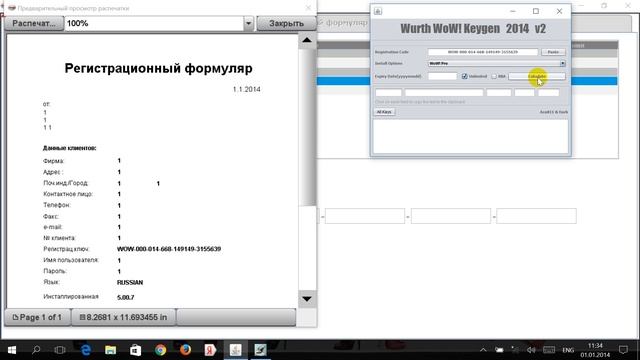Viewport: 640px width, 360px height.
Task: Click the Expiry Date input field
Action: coord(442,76)
